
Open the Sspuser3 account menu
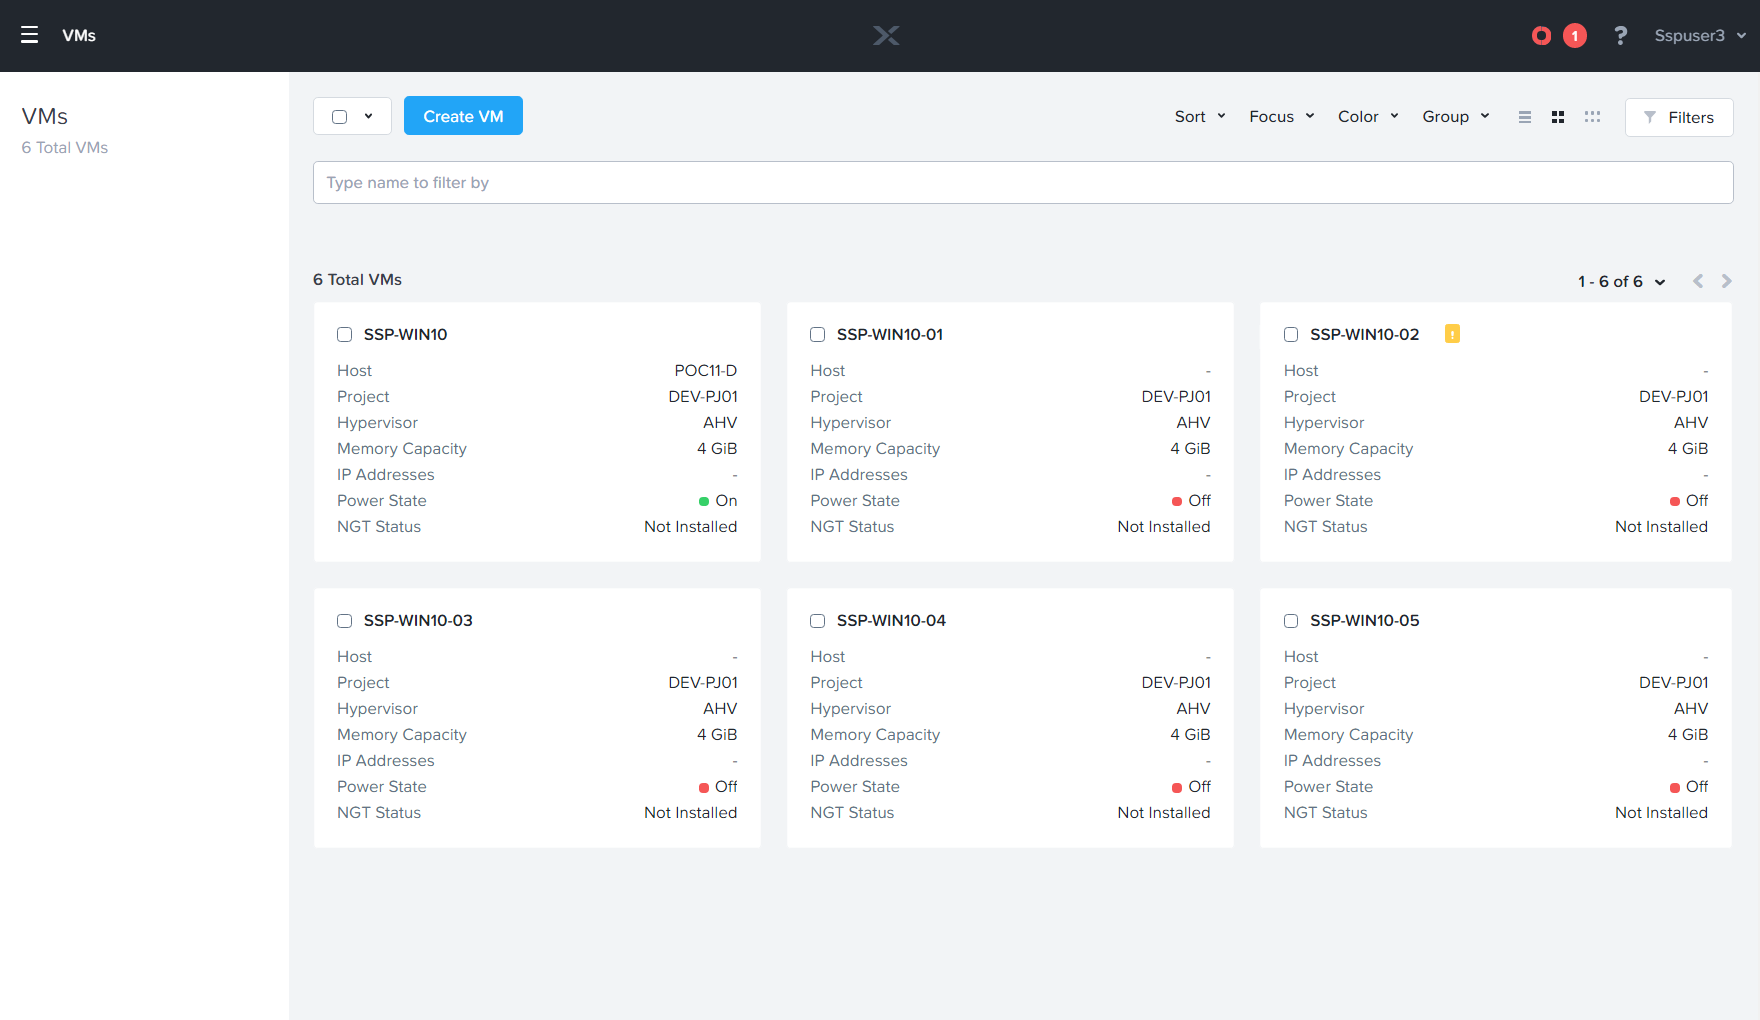pos(1698,35)
